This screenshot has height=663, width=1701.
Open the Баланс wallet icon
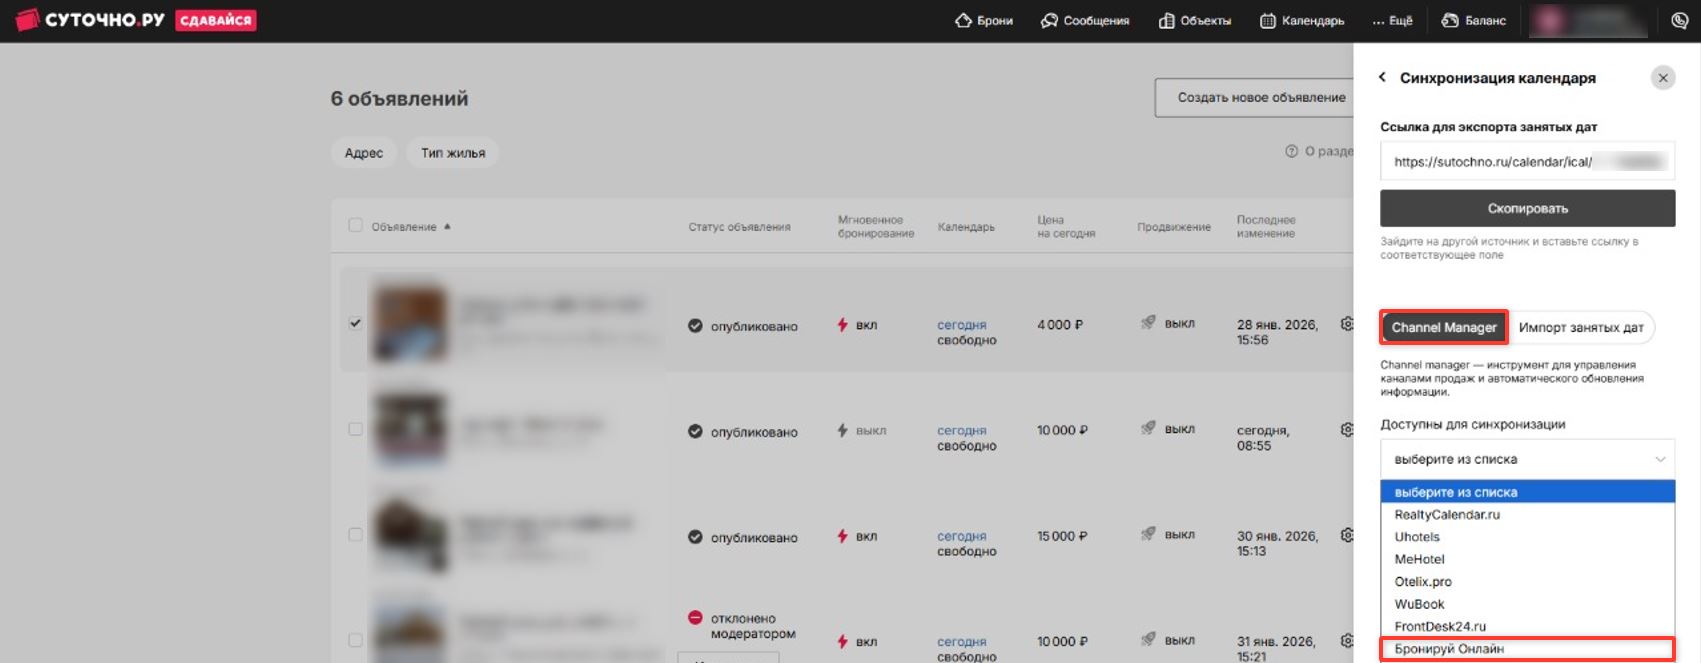(x=1450, y=20)
